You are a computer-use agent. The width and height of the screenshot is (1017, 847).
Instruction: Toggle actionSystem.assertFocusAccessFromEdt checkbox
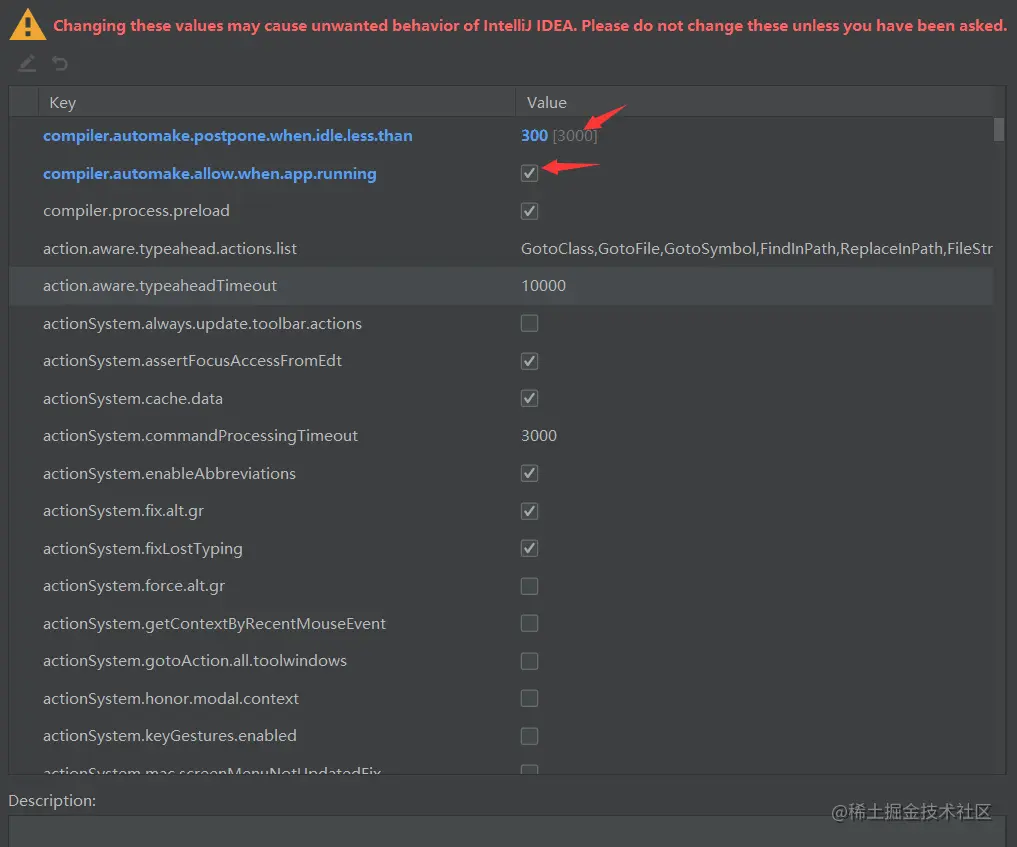(530, 361)
